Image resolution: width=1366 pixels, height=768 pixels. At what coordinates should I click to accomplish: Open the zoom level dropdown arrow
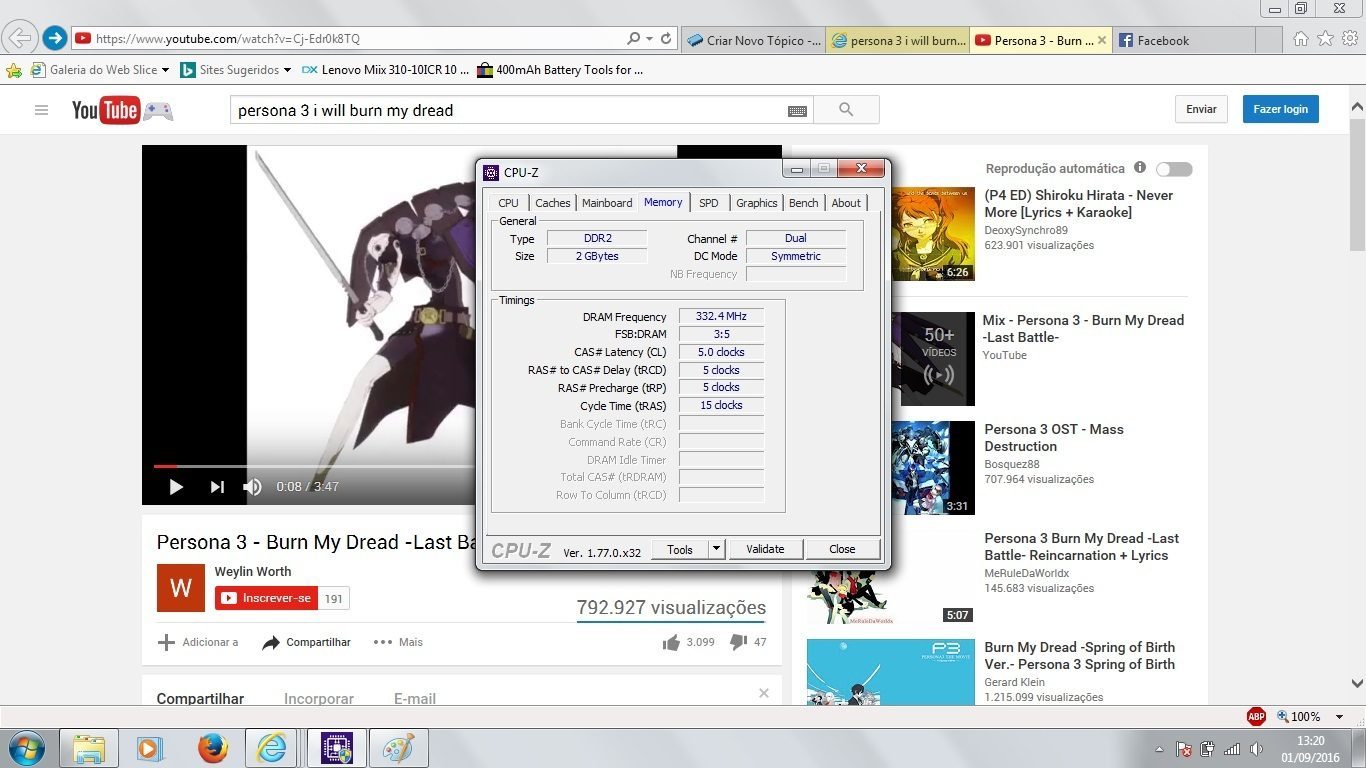point(1340,717)
